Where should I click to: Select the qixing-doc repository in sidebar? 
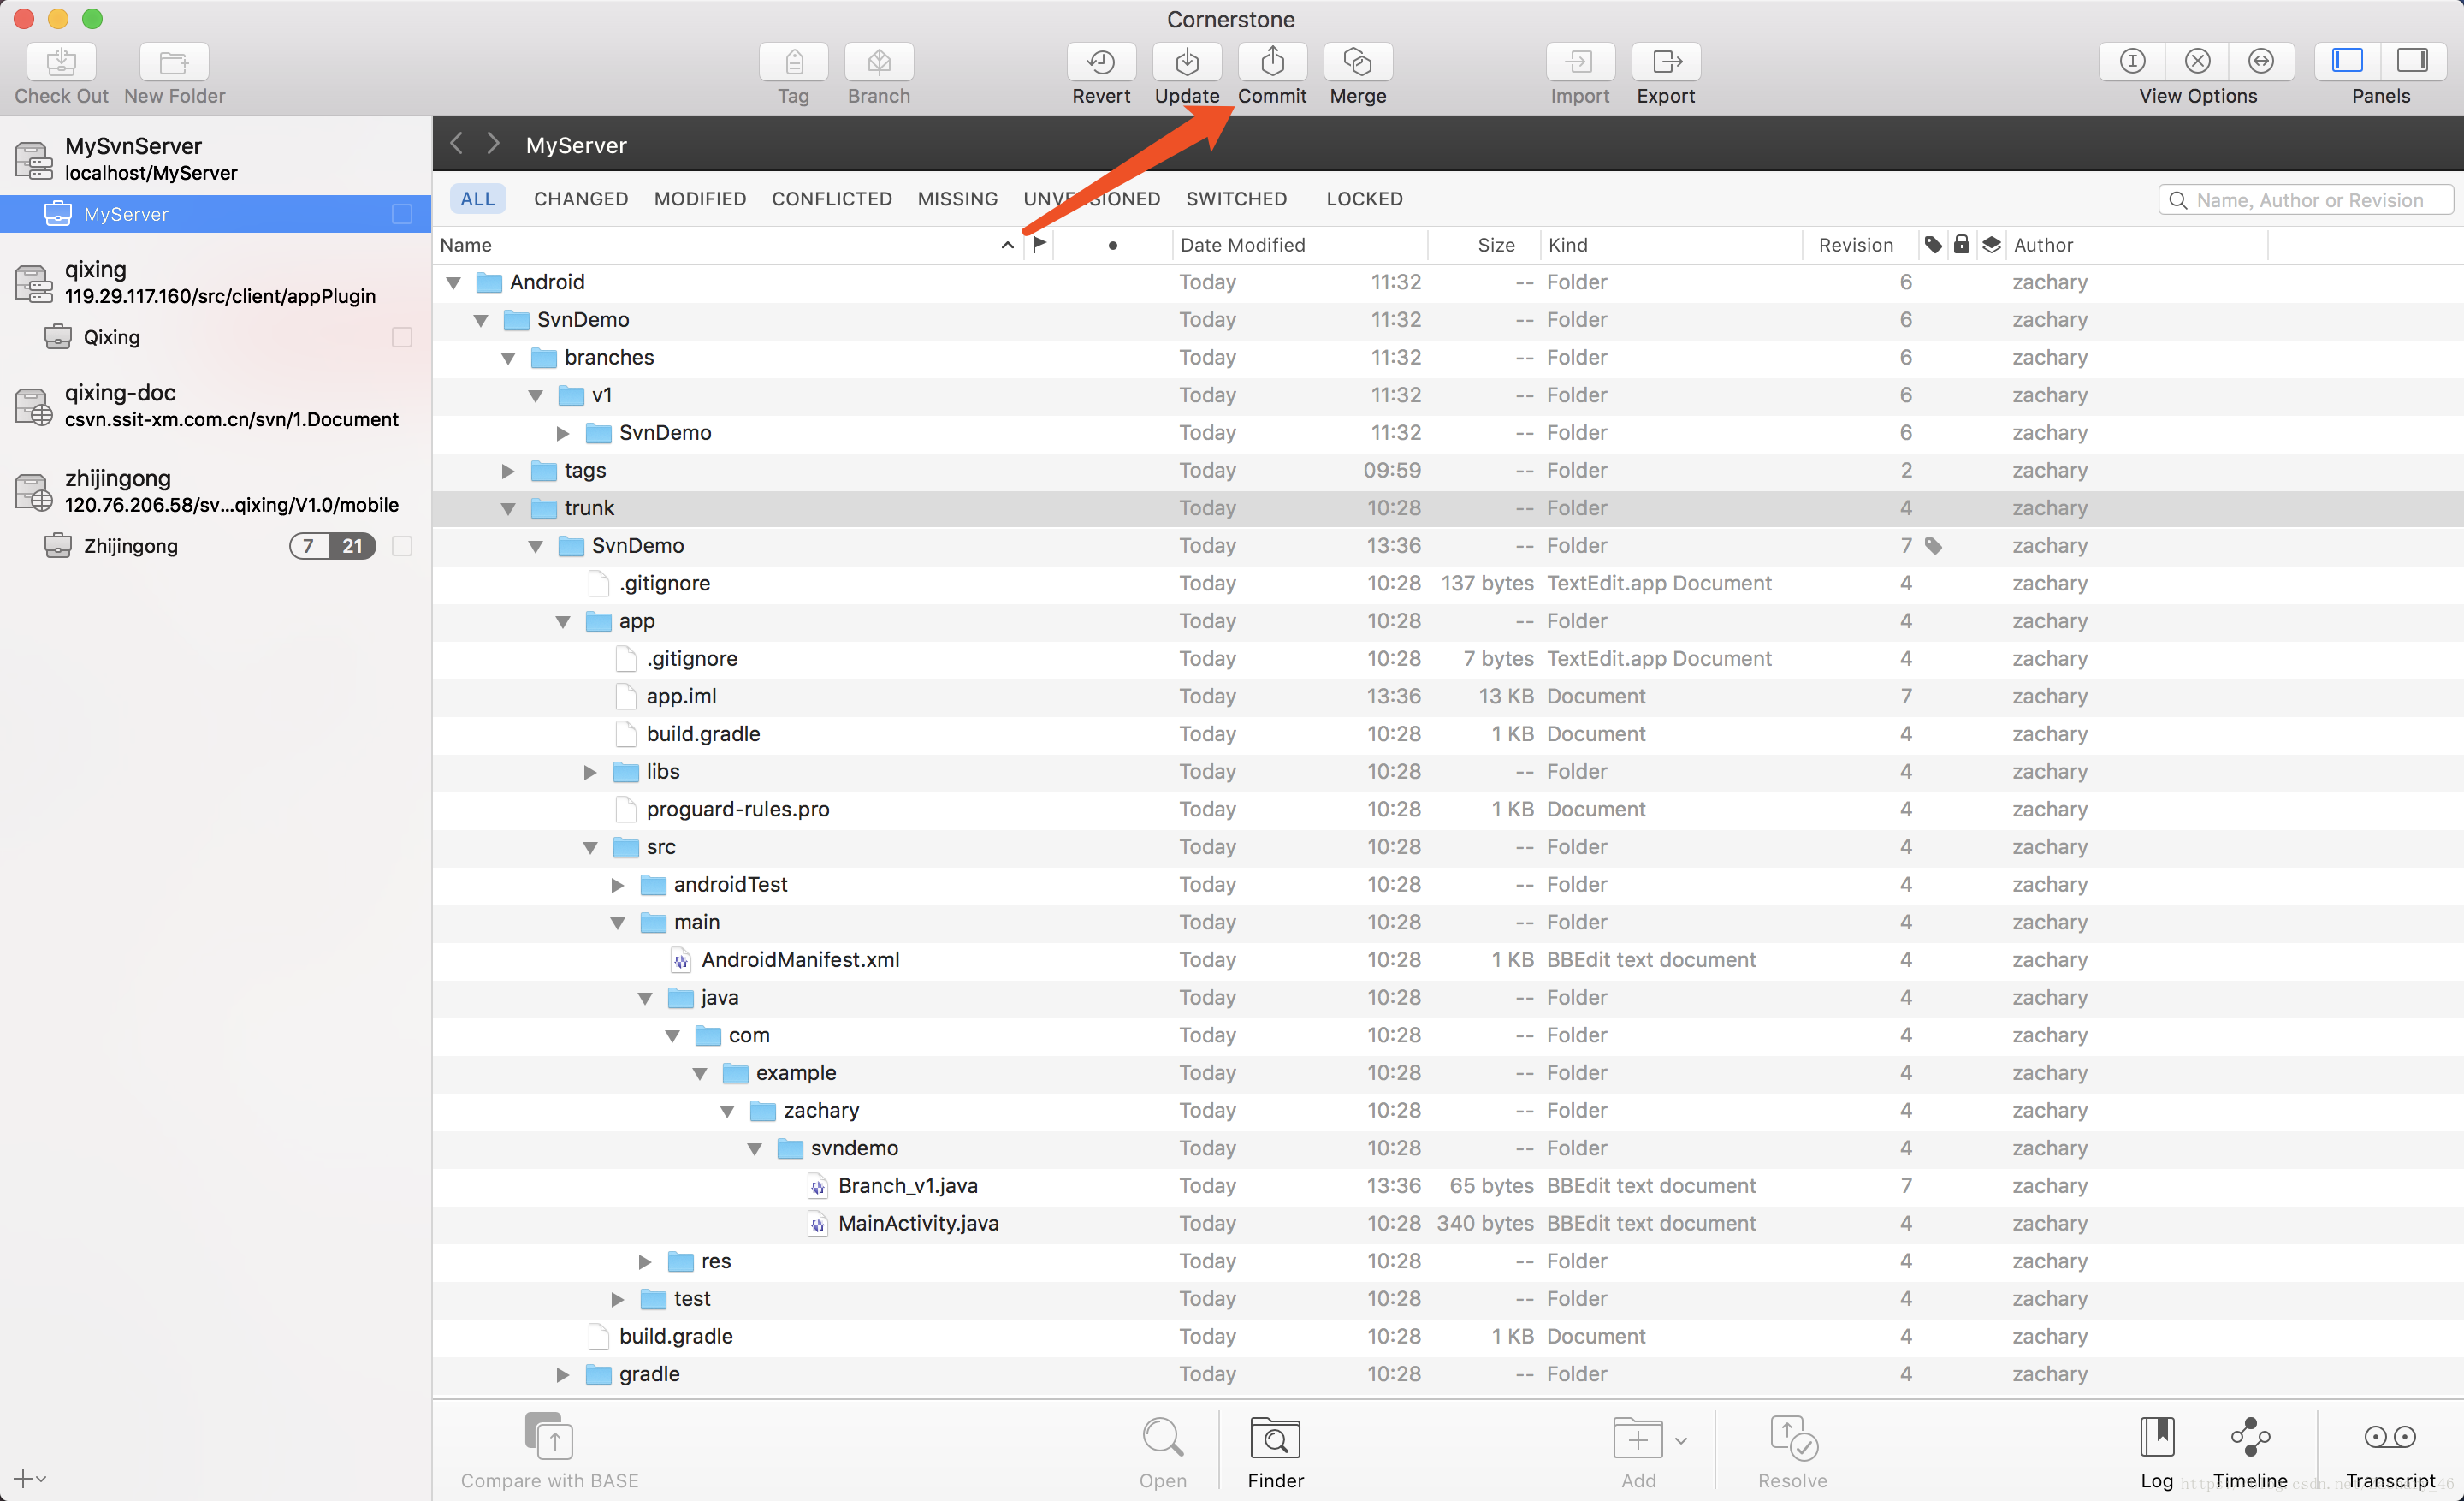215,406
